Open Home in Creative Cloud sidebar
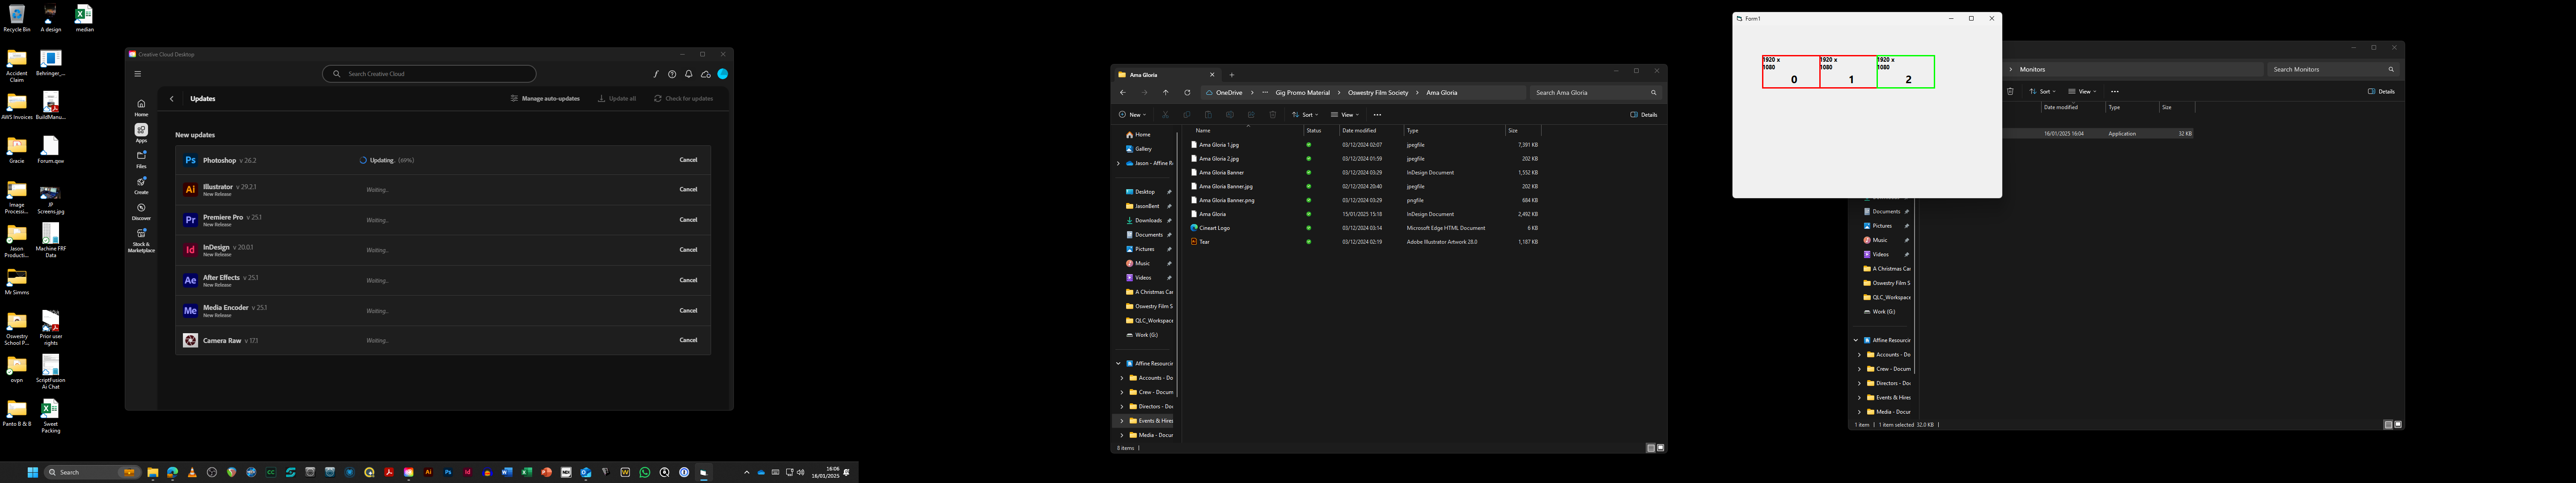The image size is (2576, 483). pos(141,107)
